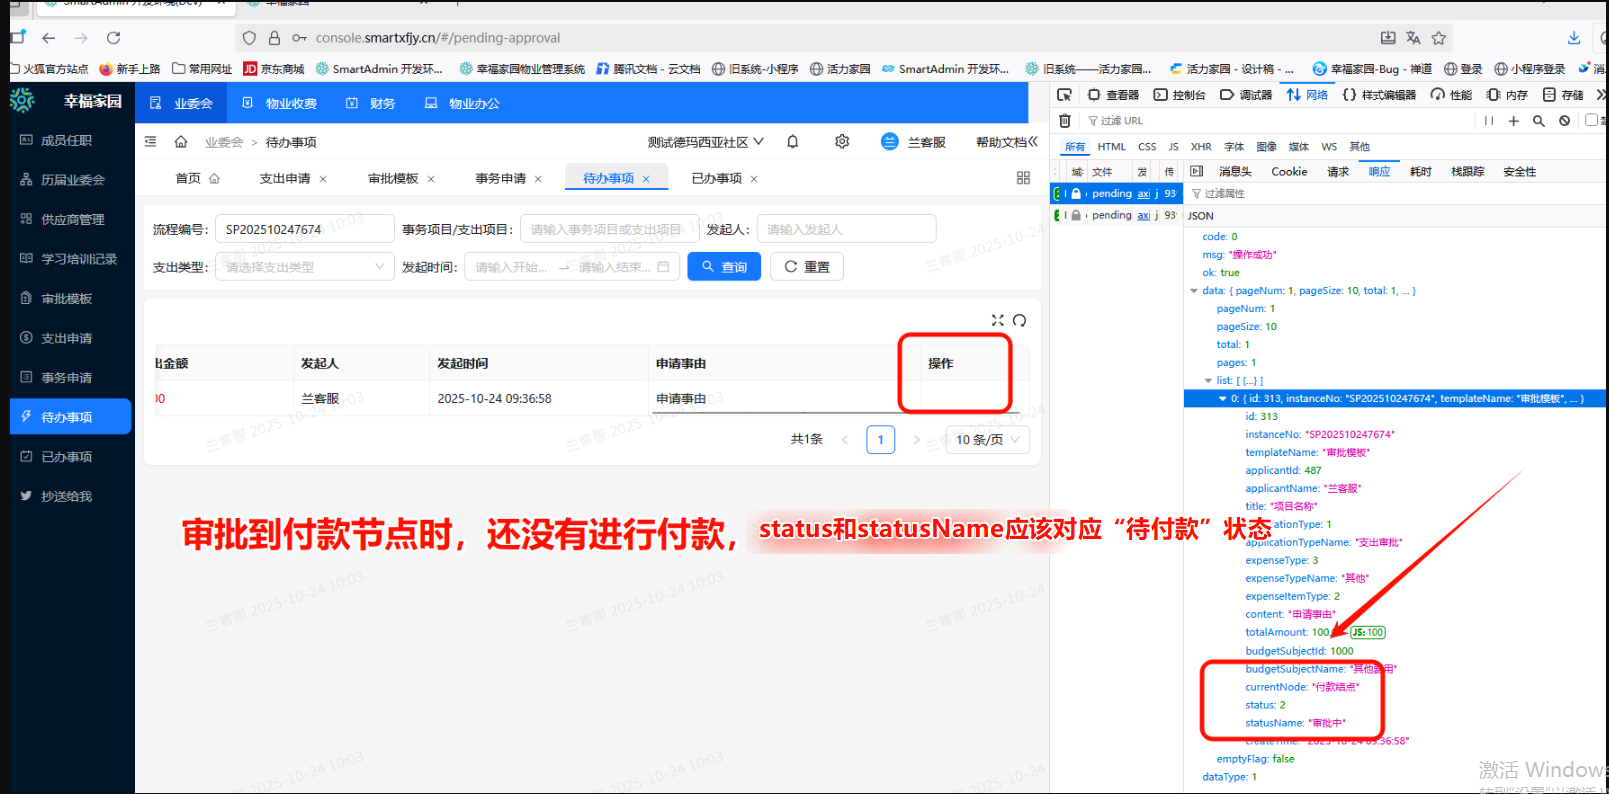Click the tab grid layout icon
Viewport: 1609px width, 794px height.
[1023, 178]
